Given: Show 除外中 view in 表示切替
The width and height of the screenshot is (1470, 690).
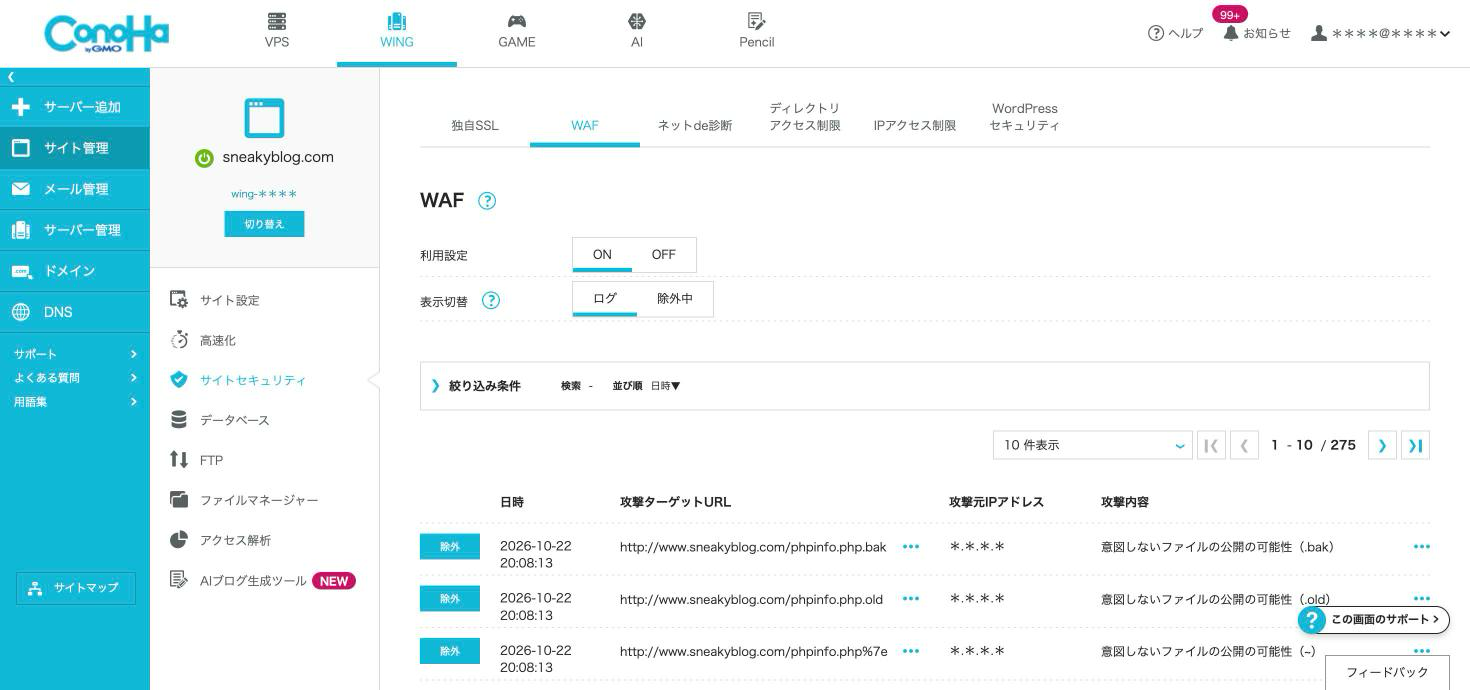Looking at the screenshot, I should pos(675,298).
